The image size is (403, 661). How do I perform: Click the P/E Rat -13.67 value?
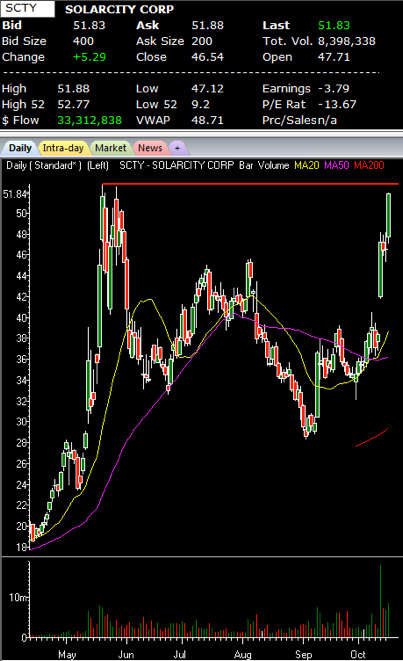(337, 104)
